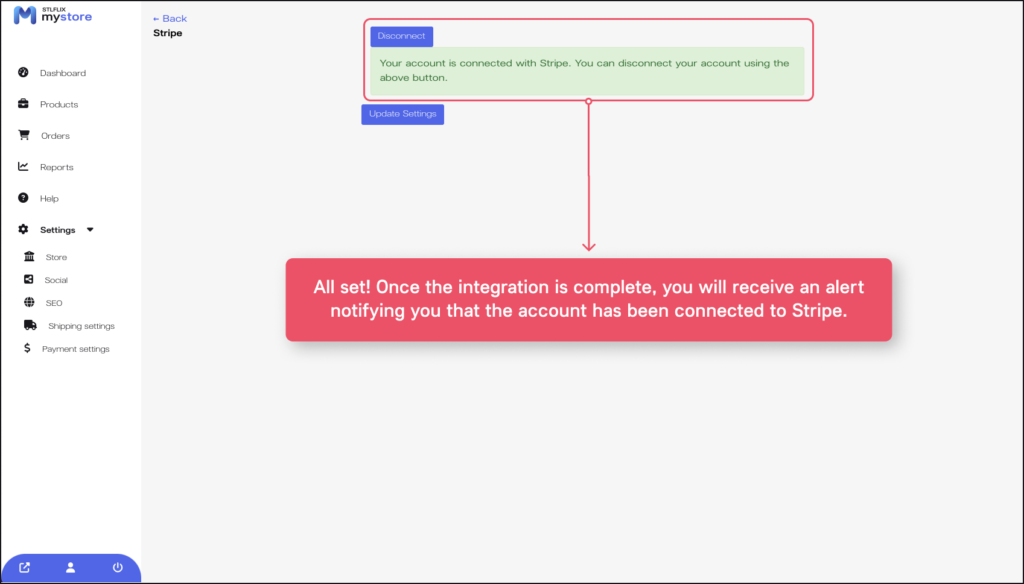Go to Dashboard in the sidebar
This screenshot has height=584, width=1024.
[62, 73]
